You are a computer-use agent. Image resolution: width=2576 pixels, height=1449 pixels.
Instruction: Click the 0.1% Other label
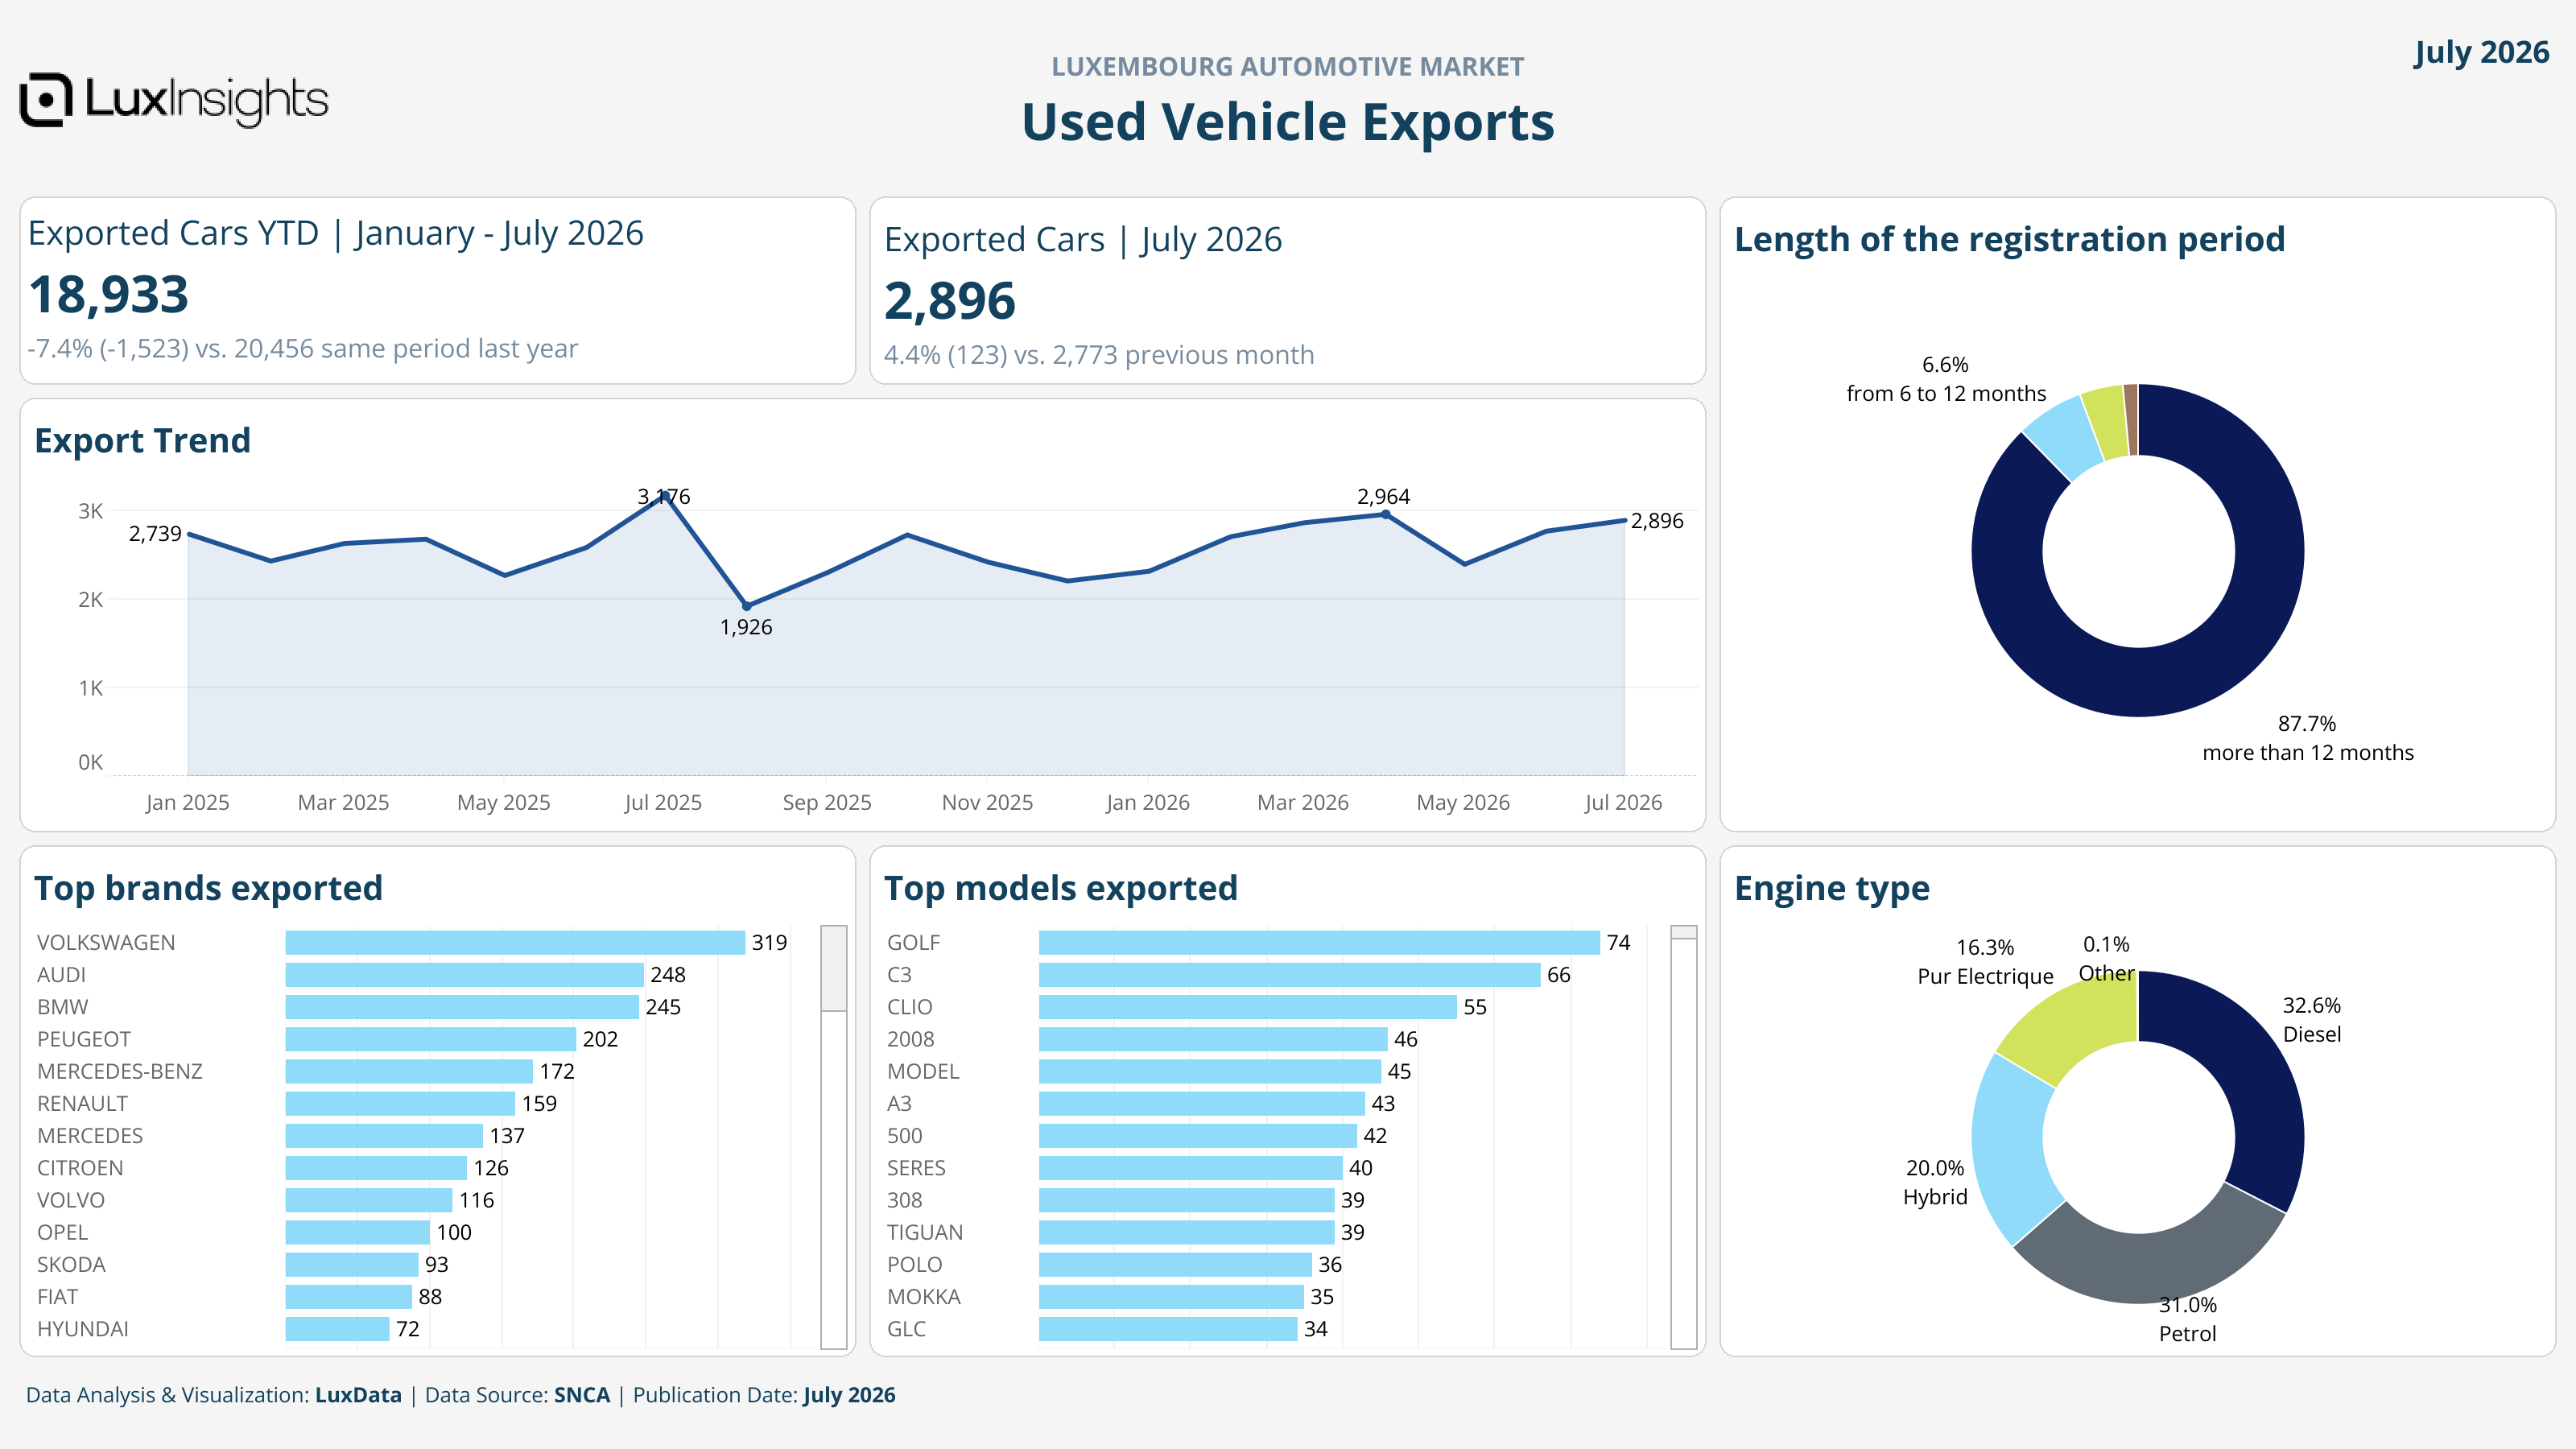[x=2106, y=958]
